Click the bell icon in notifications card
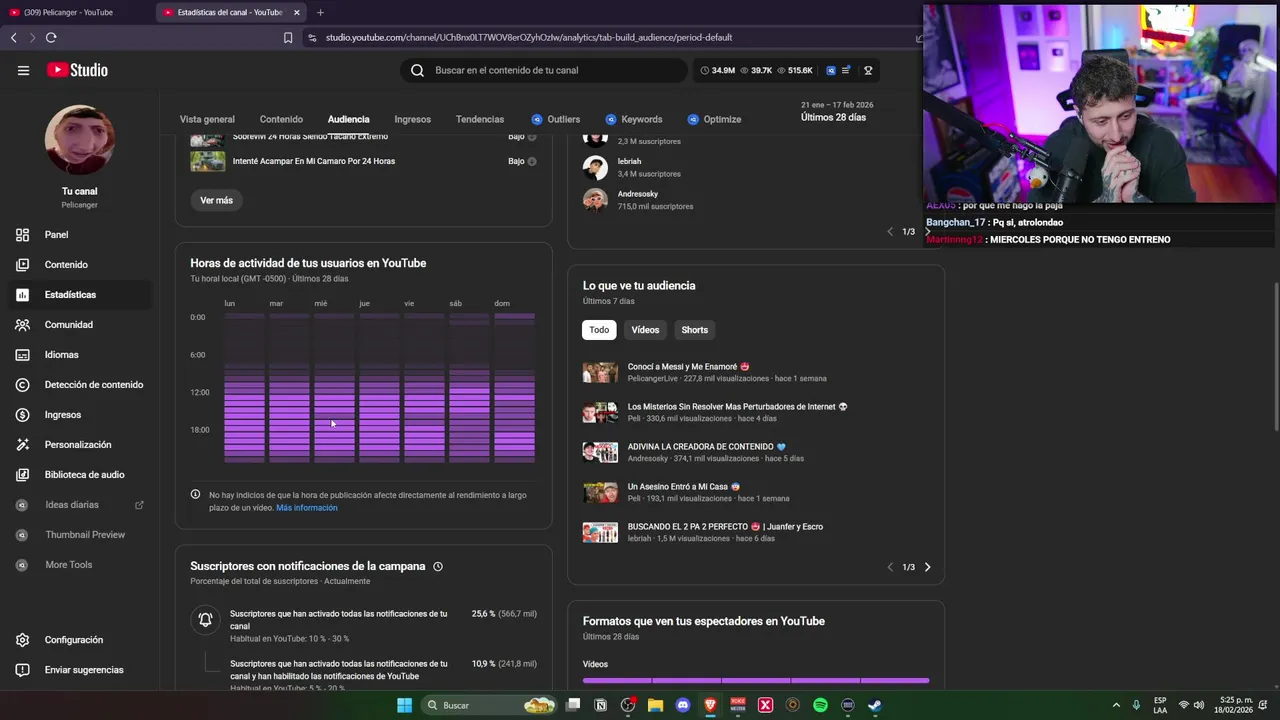The image size is (1280, 720). pos(205,620)
